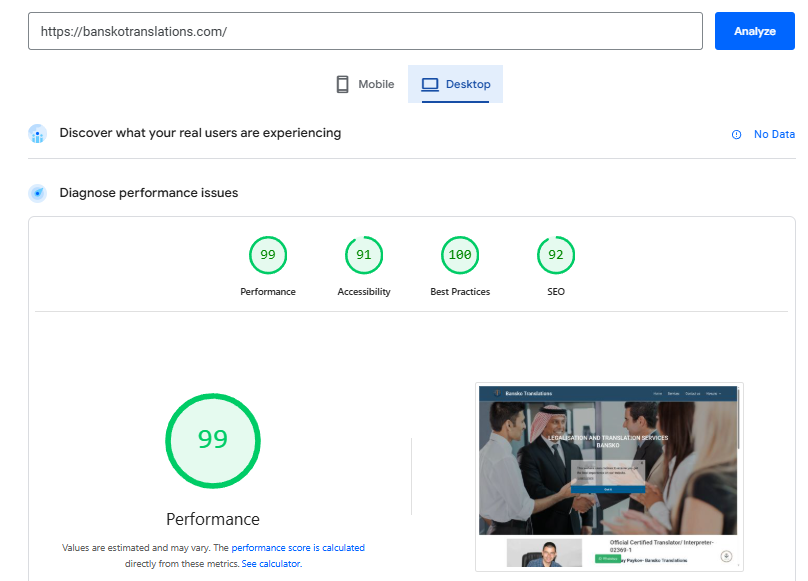Click the SEO label
This screenshot has height=581, width=808.
click(x=556, y=292)
